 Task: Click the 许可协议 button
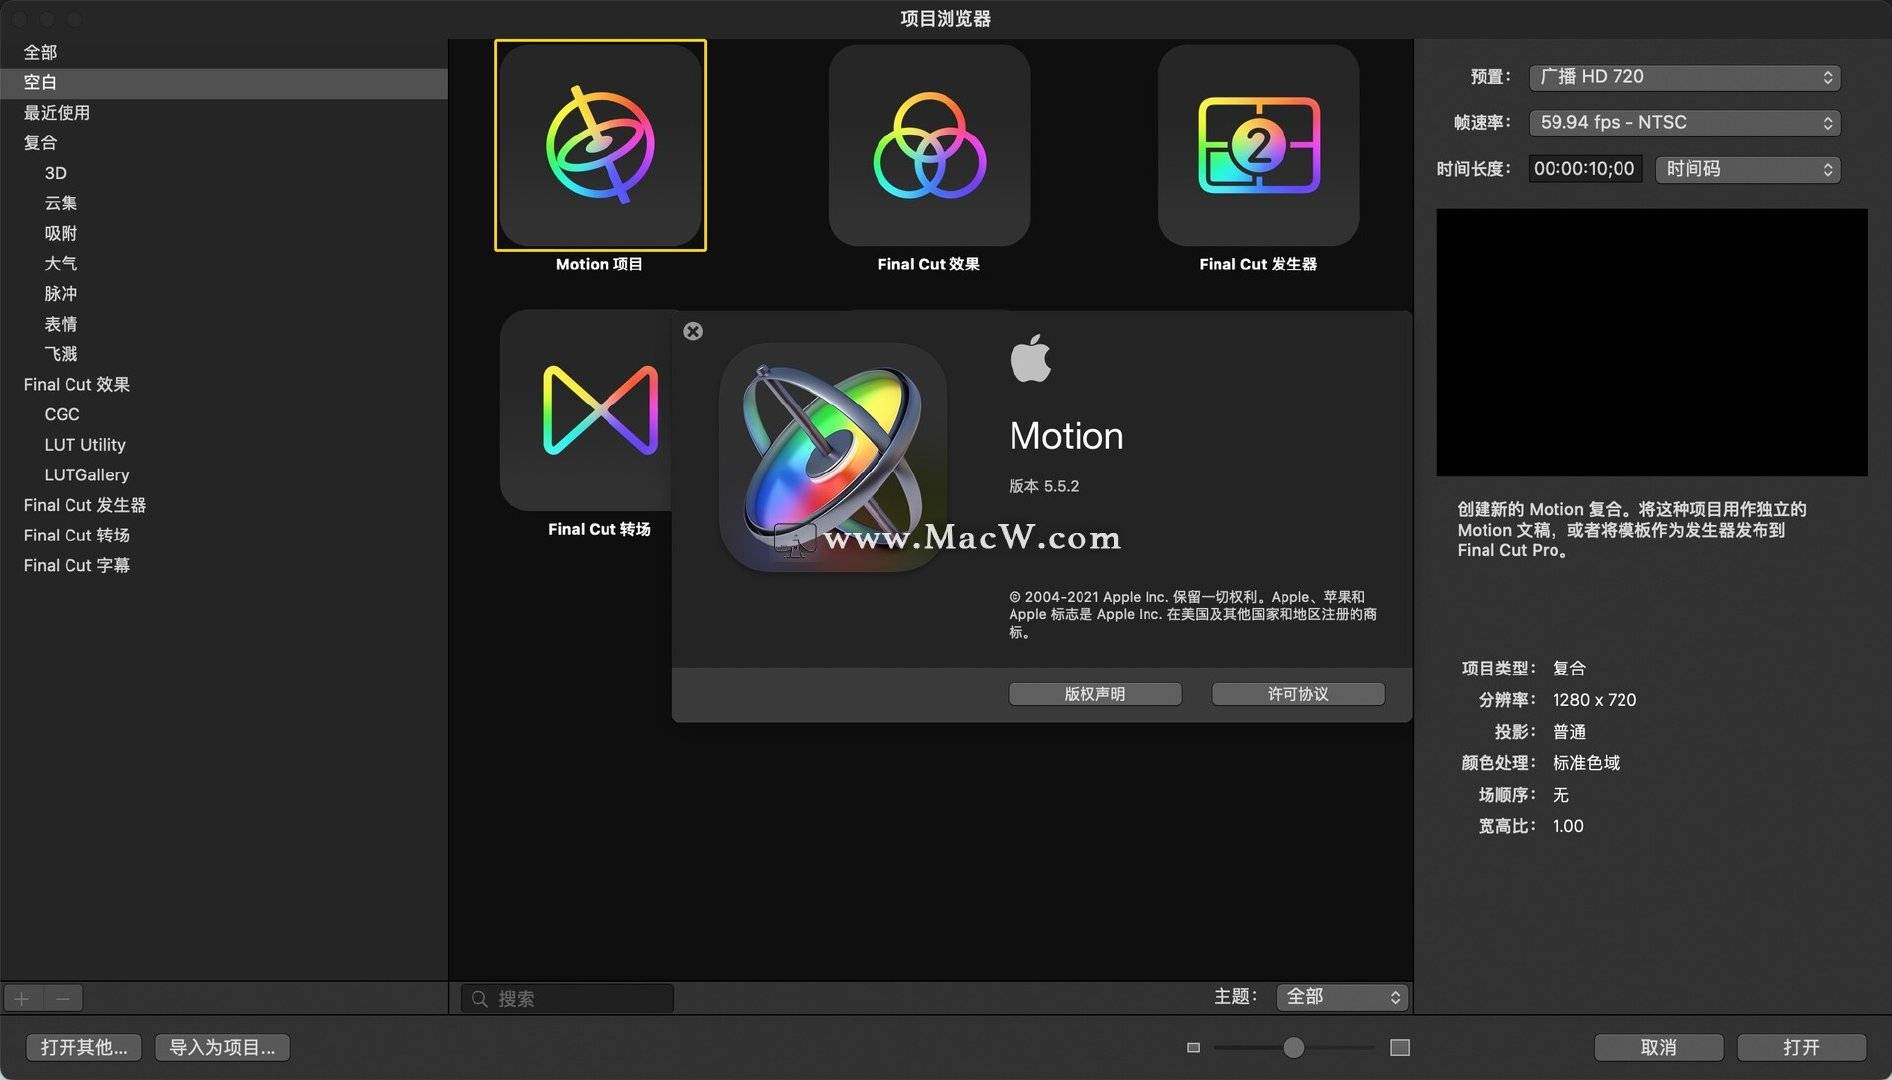point(1297,694)
